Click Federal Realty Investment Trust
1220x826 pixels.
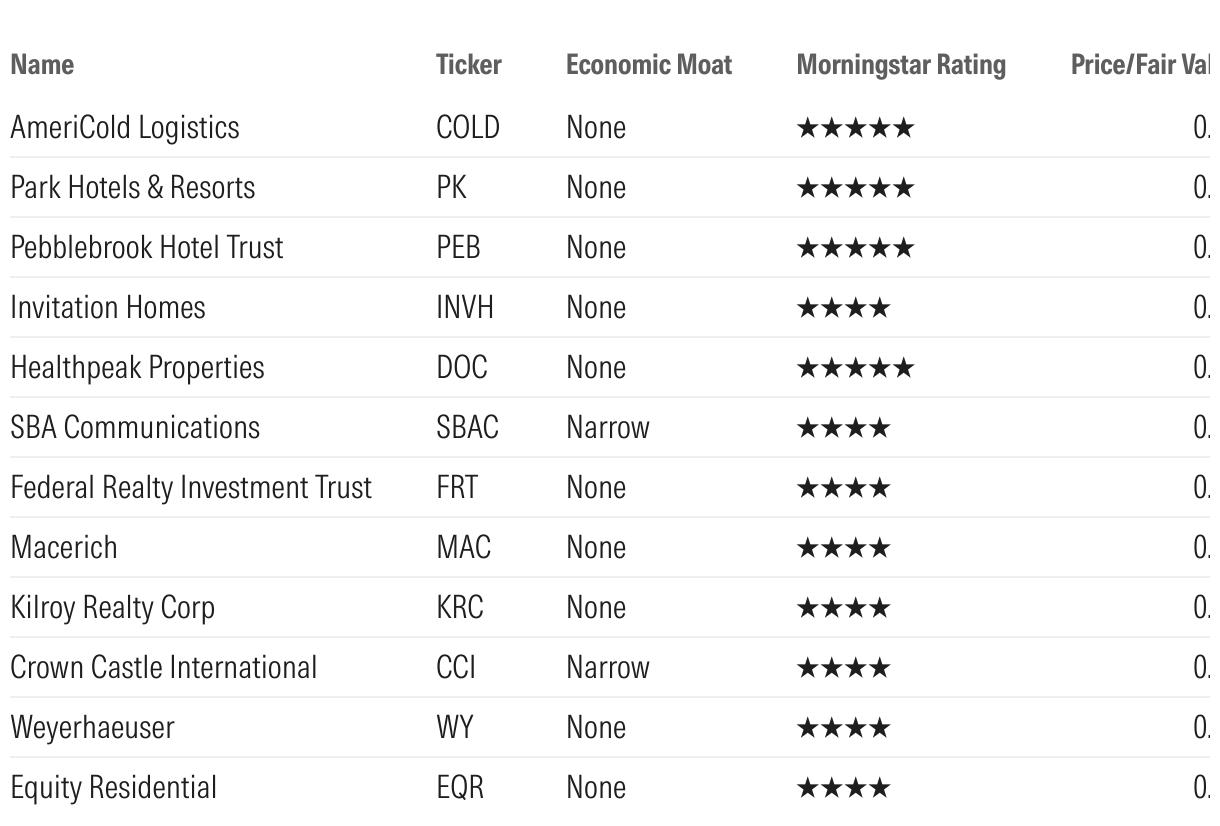(190, 488)
